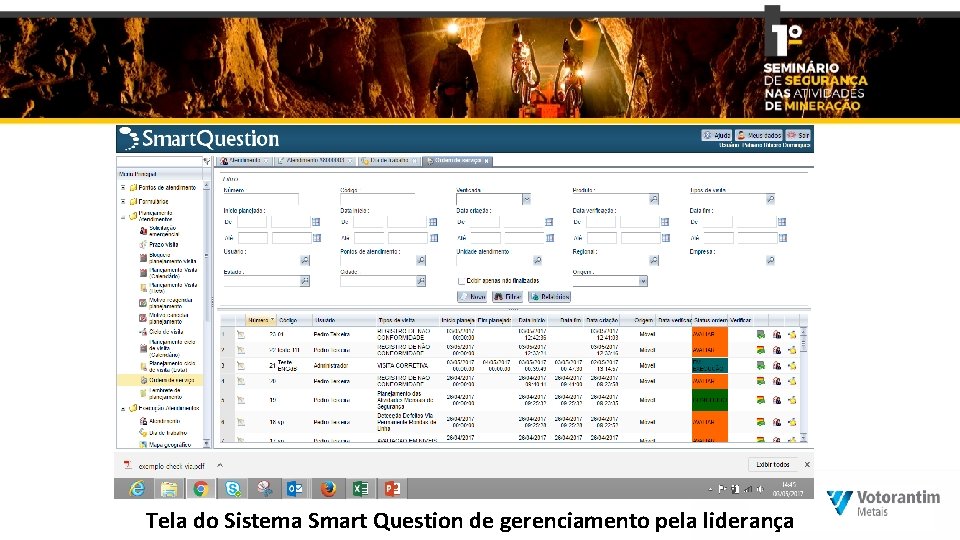This screenshot has height=540, width=960.
Task: Click the Relatórios button
Action: (549, 296)
